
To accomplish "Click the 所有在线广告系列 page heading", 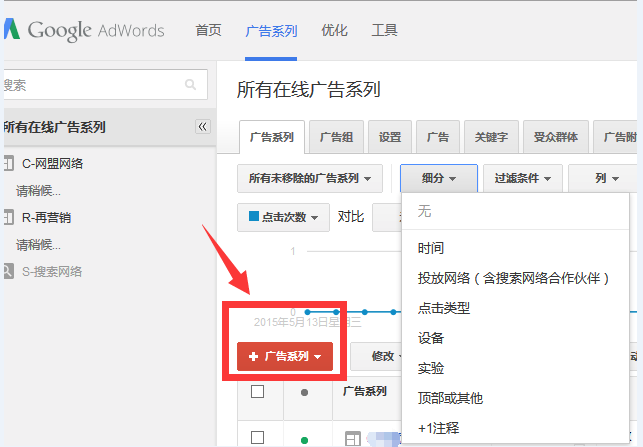I will tap(309, 90).
